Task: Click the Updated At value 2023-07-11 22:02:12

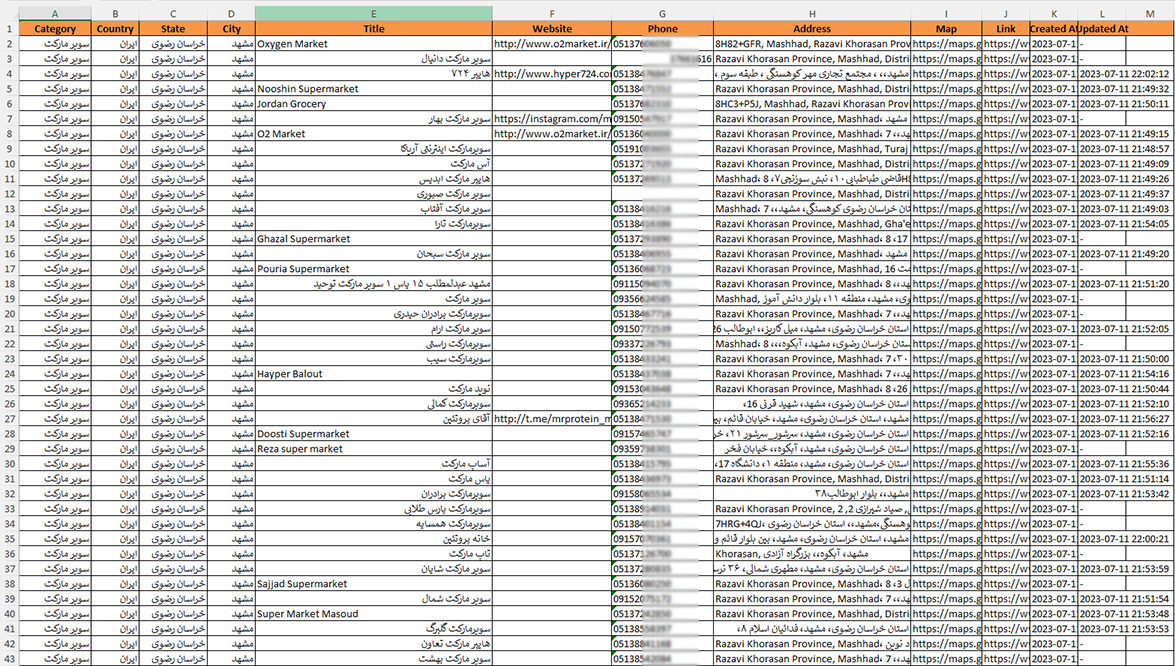Action: point(1126,73)
